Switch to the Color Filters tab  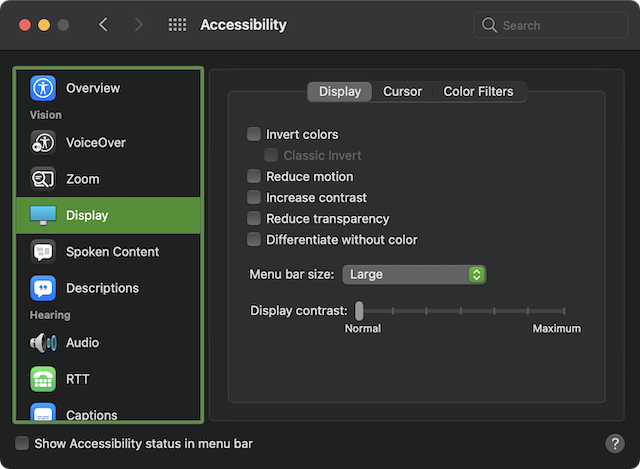pyautogui.click(x=478, y=92)
